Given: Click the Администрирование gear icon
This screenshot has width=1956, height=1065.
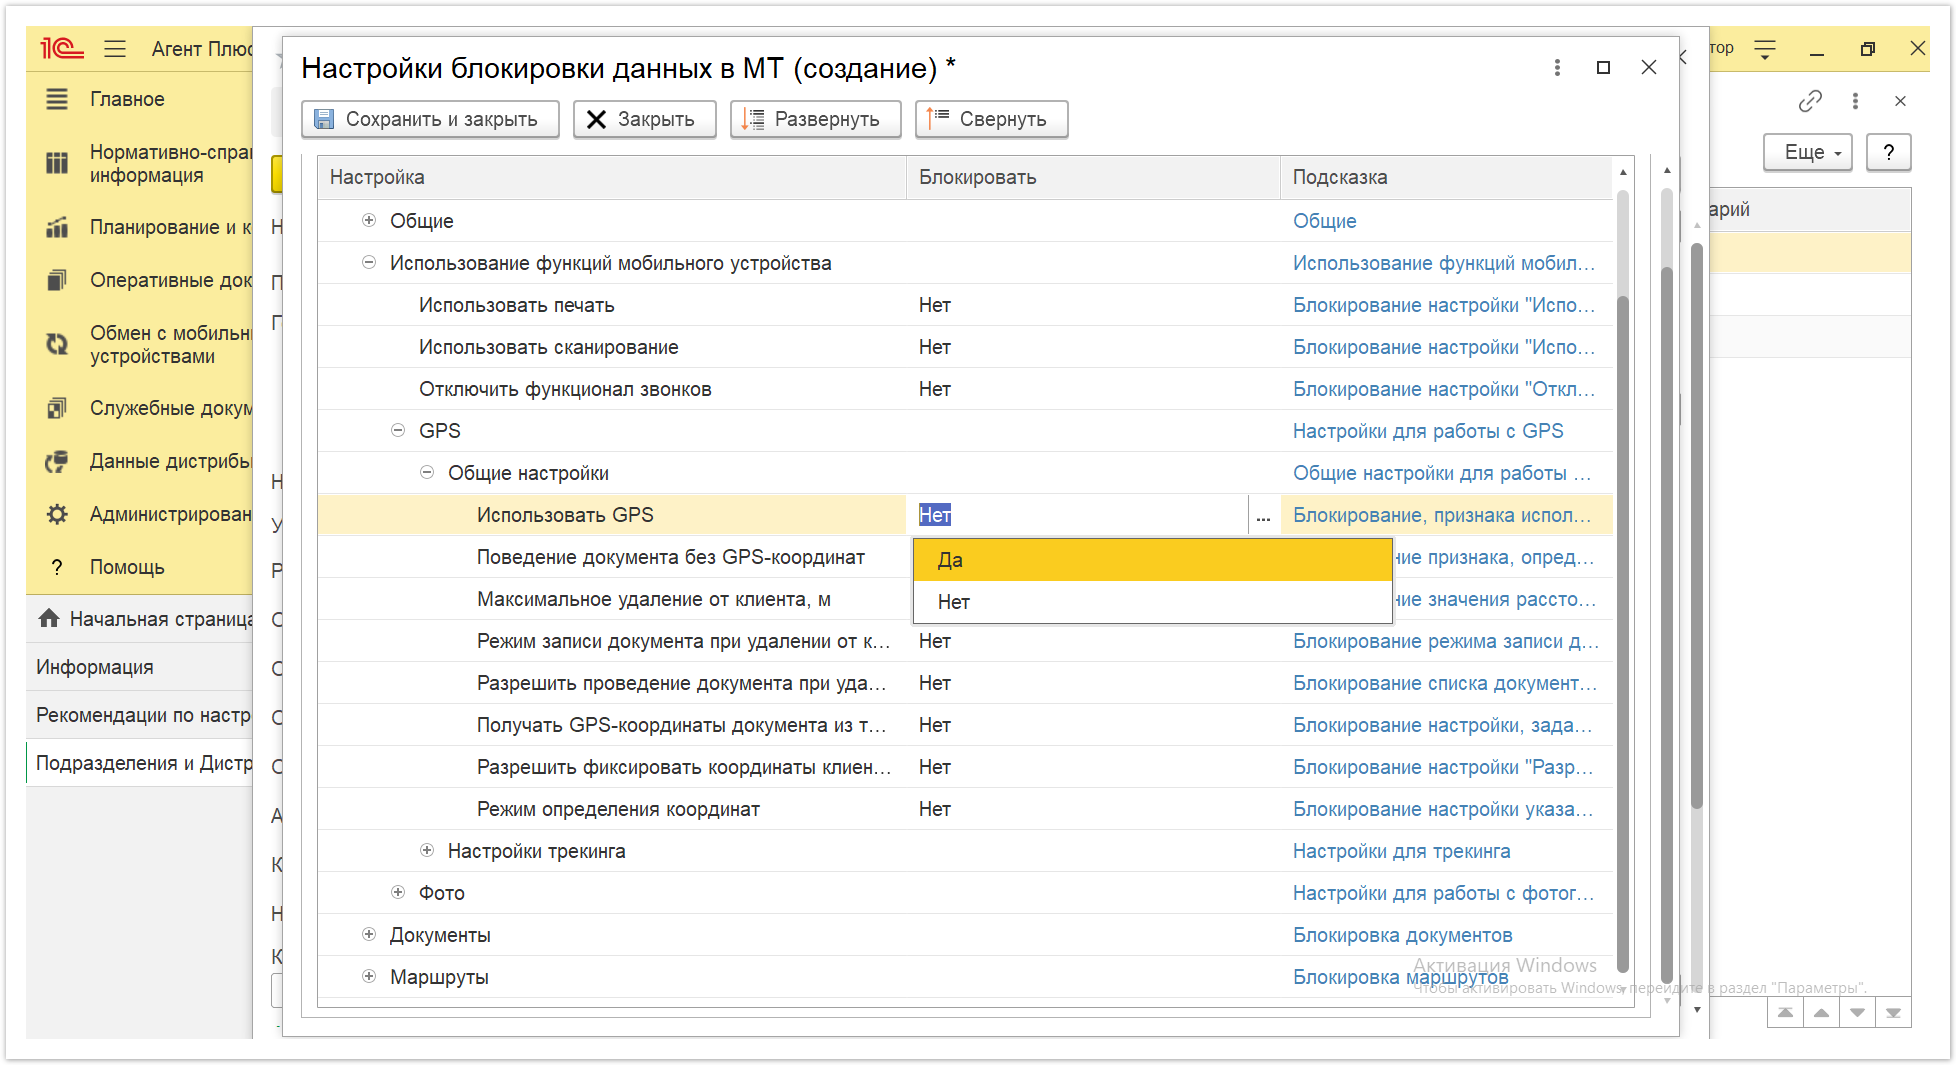Looking at the screenshot, I should tap(57, 514).
